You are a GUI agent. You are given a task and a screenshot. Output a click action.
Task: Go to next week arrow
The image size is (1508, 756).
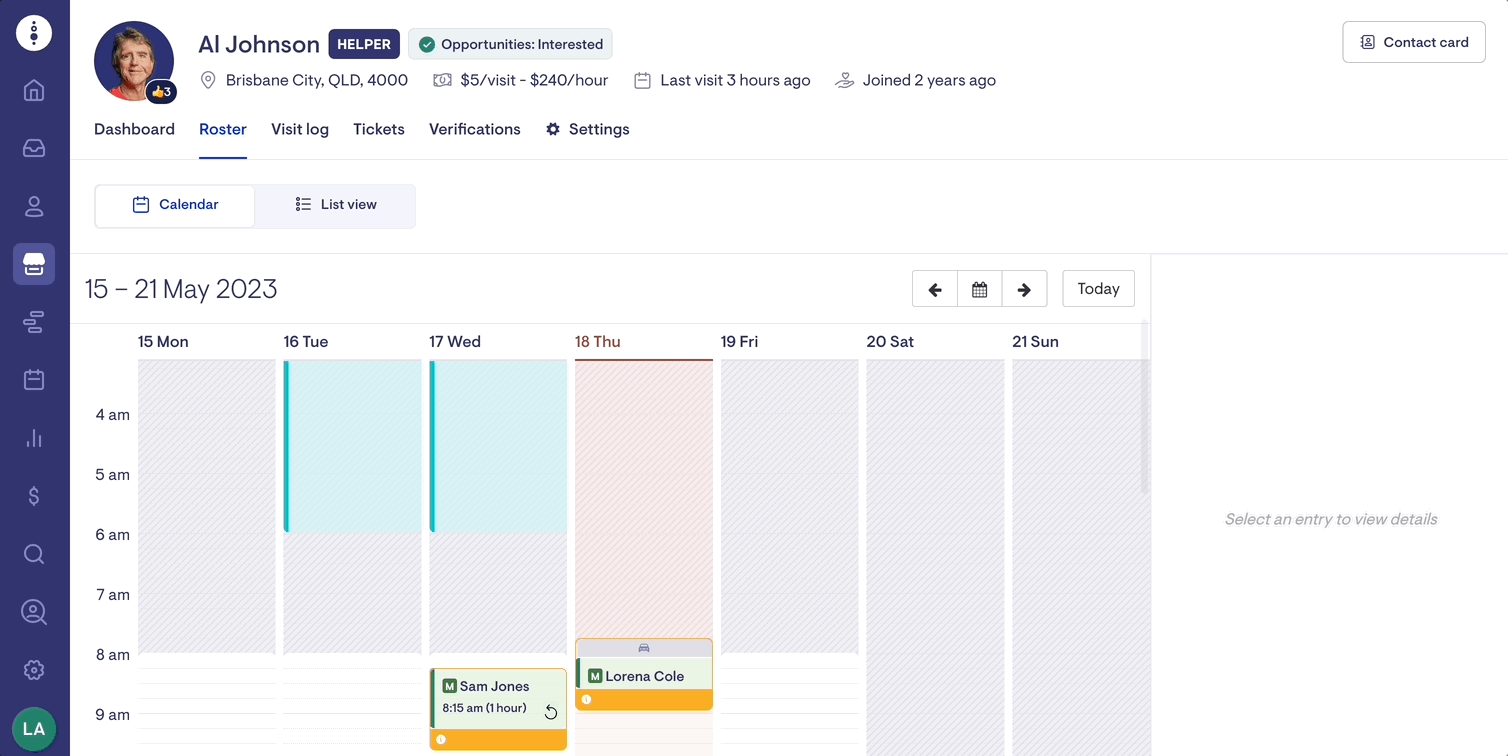pyautogui.click(x=1024, y=289)
